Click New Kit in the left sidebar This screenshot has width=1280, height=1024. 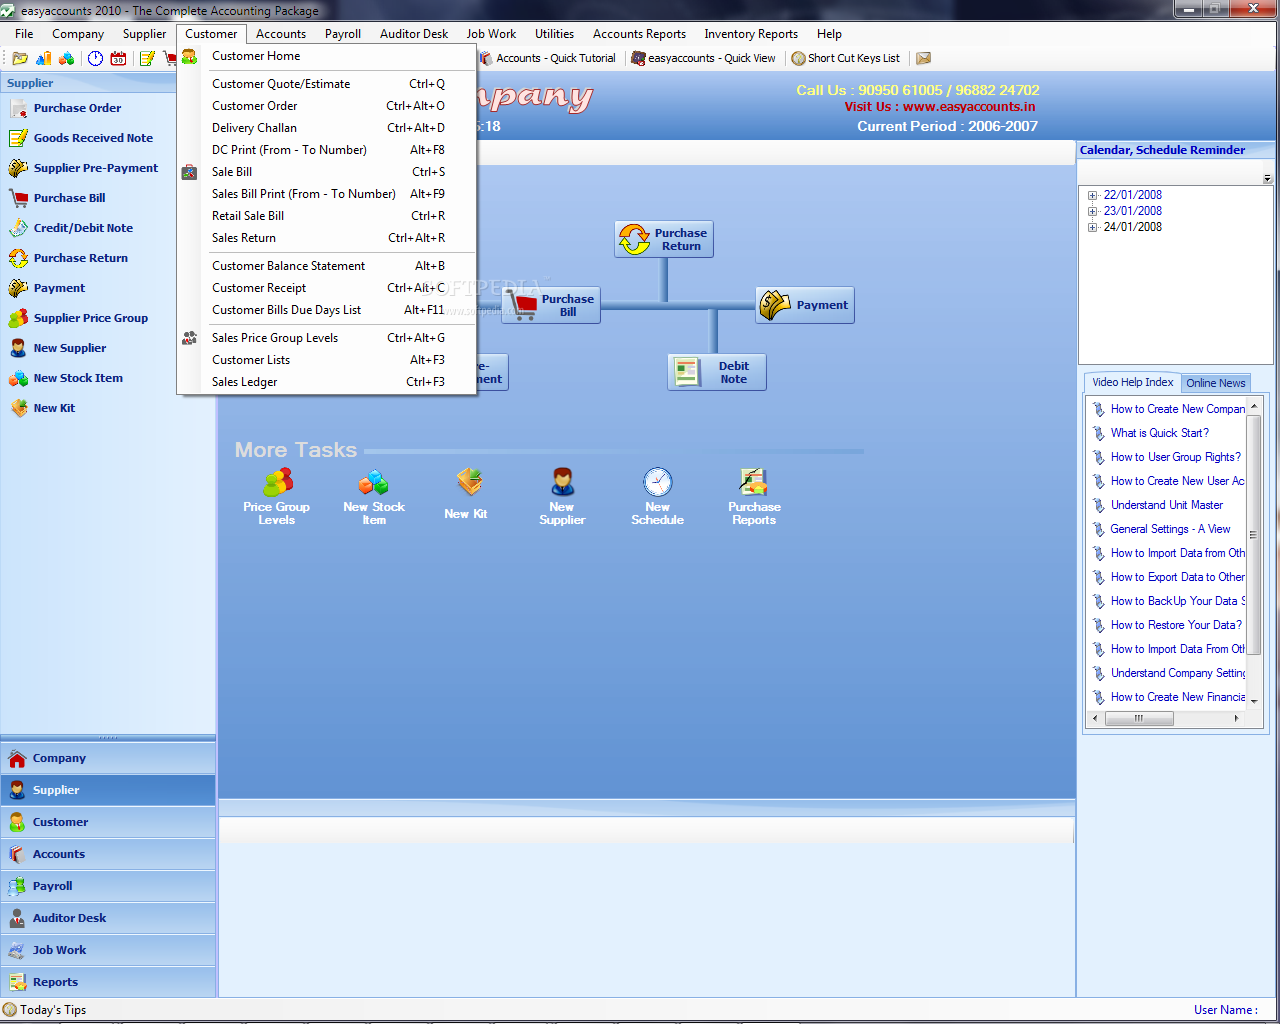pos(54,408)
